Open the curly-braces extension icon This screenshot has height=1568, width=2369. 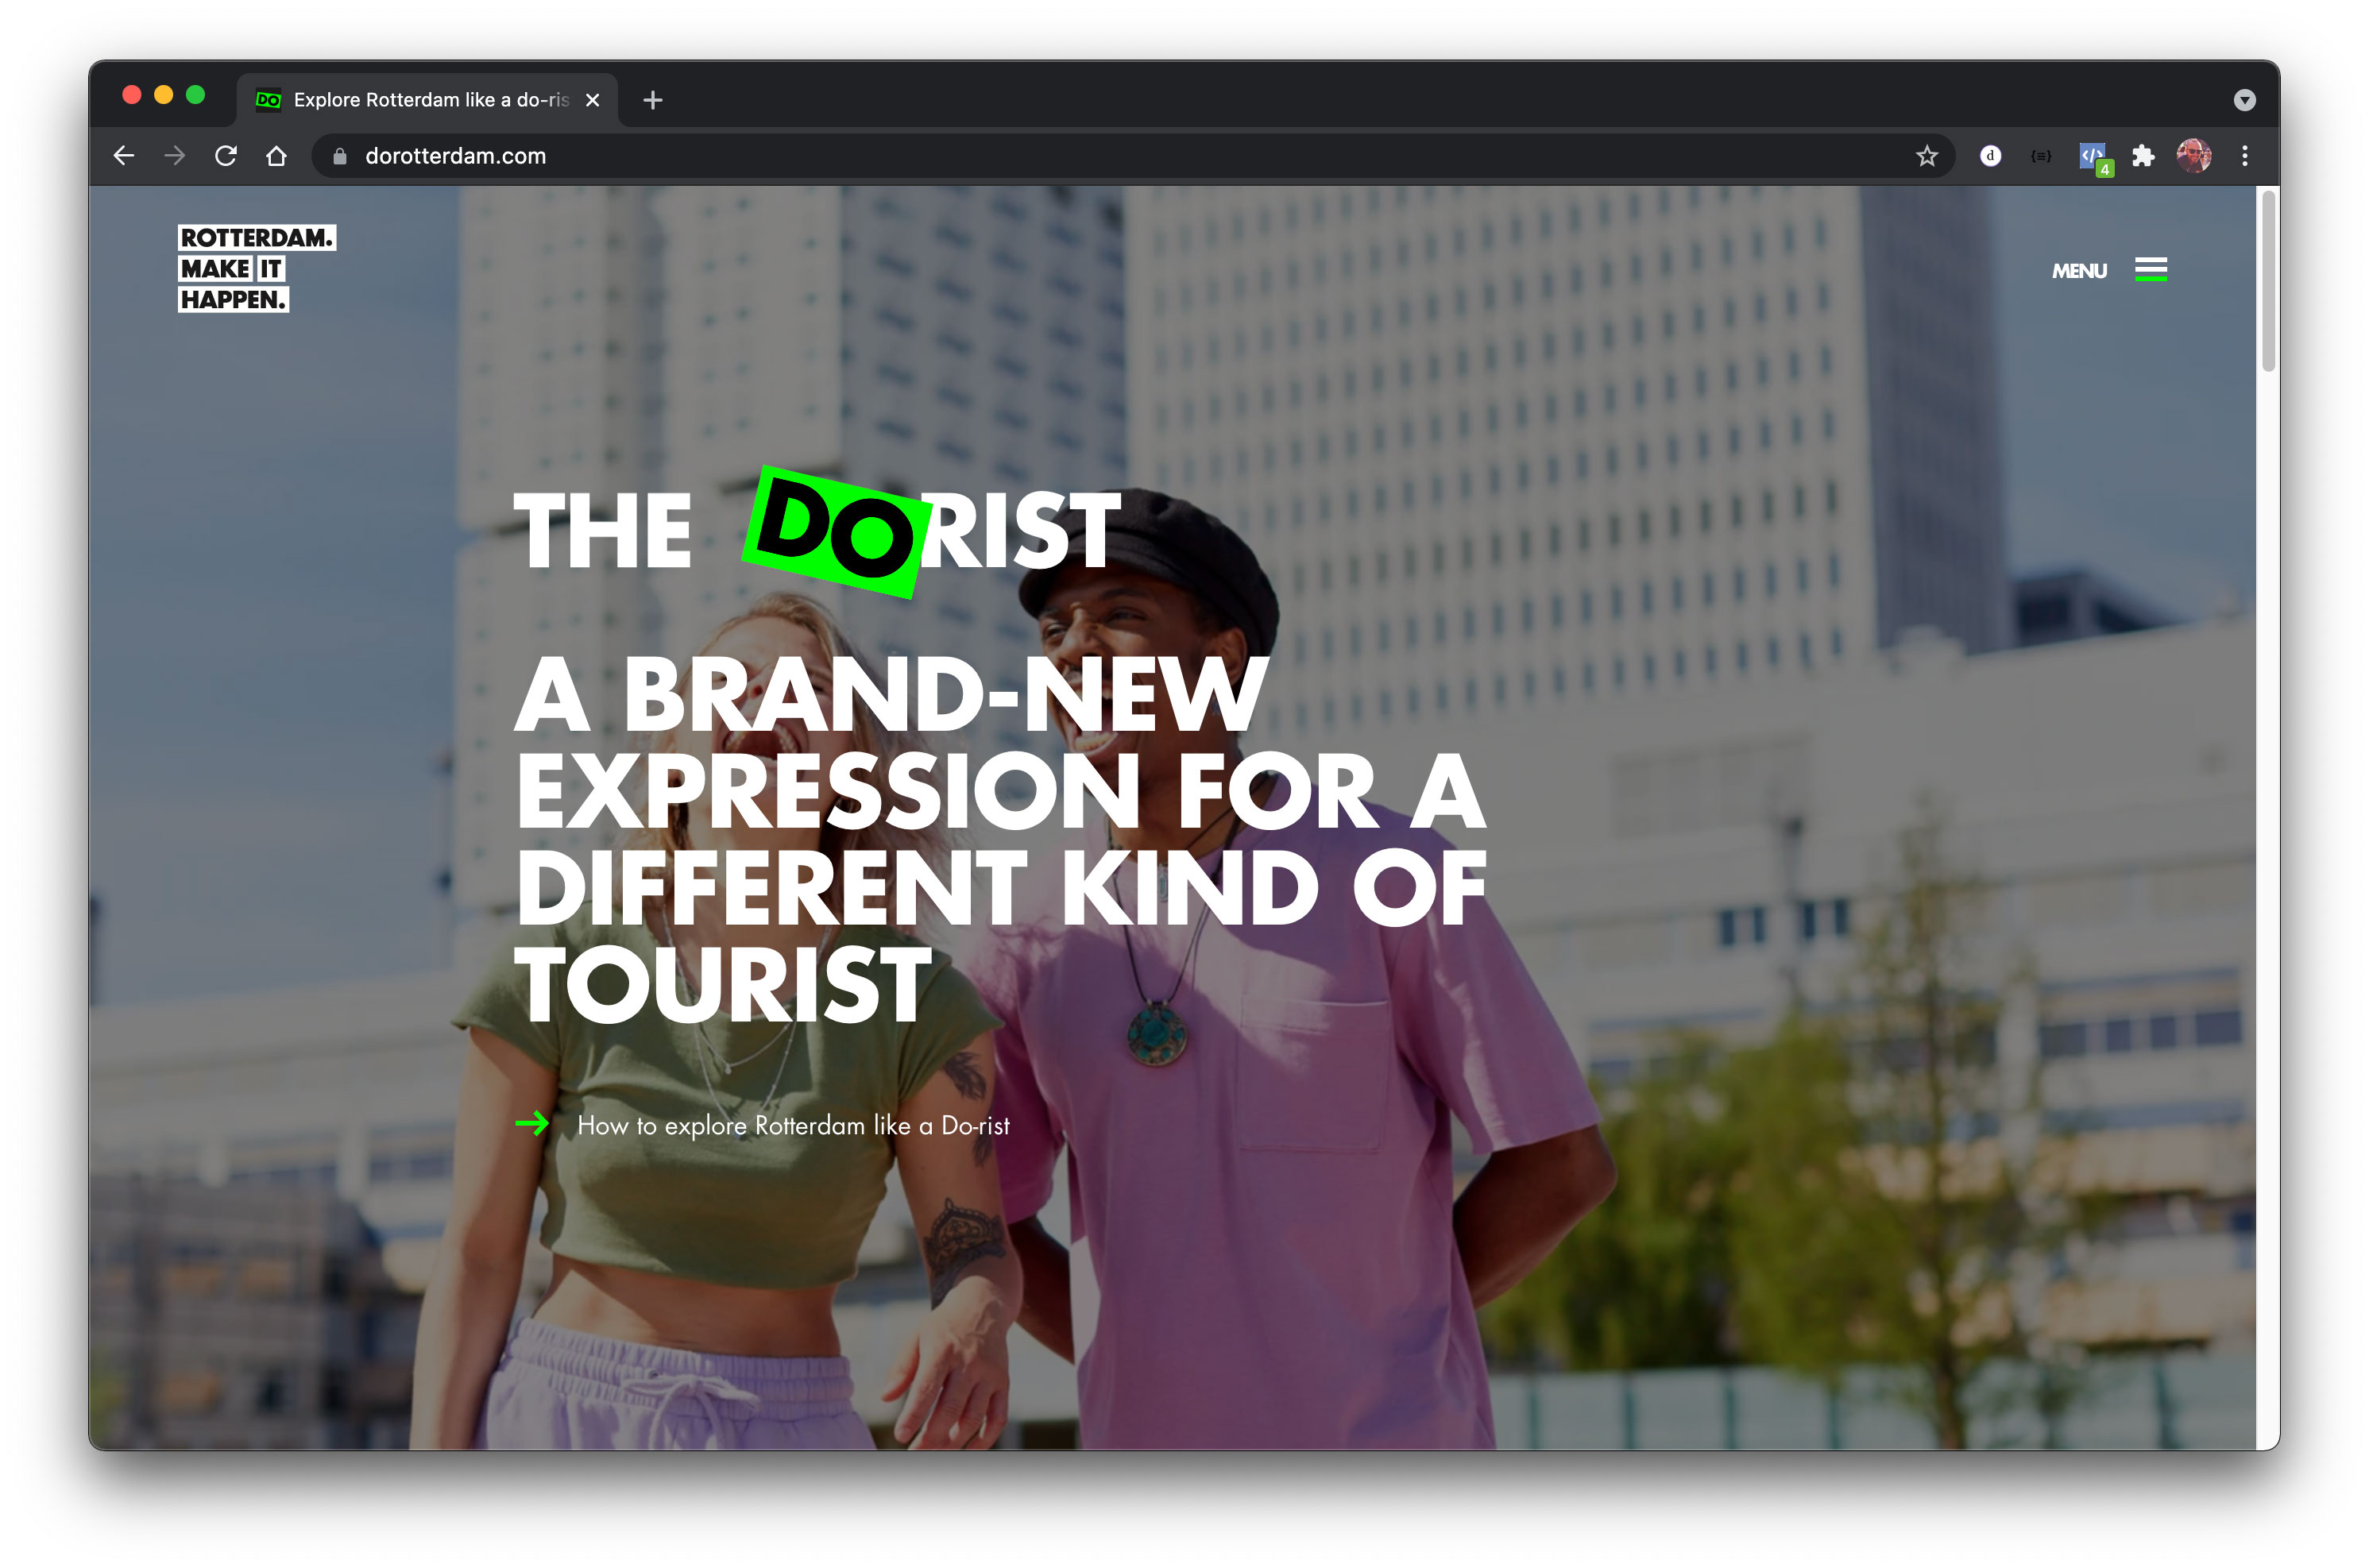(2041, 156)
